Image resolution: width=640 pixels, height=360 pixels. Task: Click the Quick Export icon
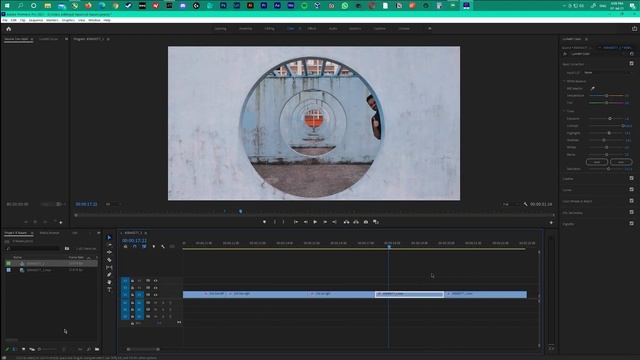[x=634, y=29]
